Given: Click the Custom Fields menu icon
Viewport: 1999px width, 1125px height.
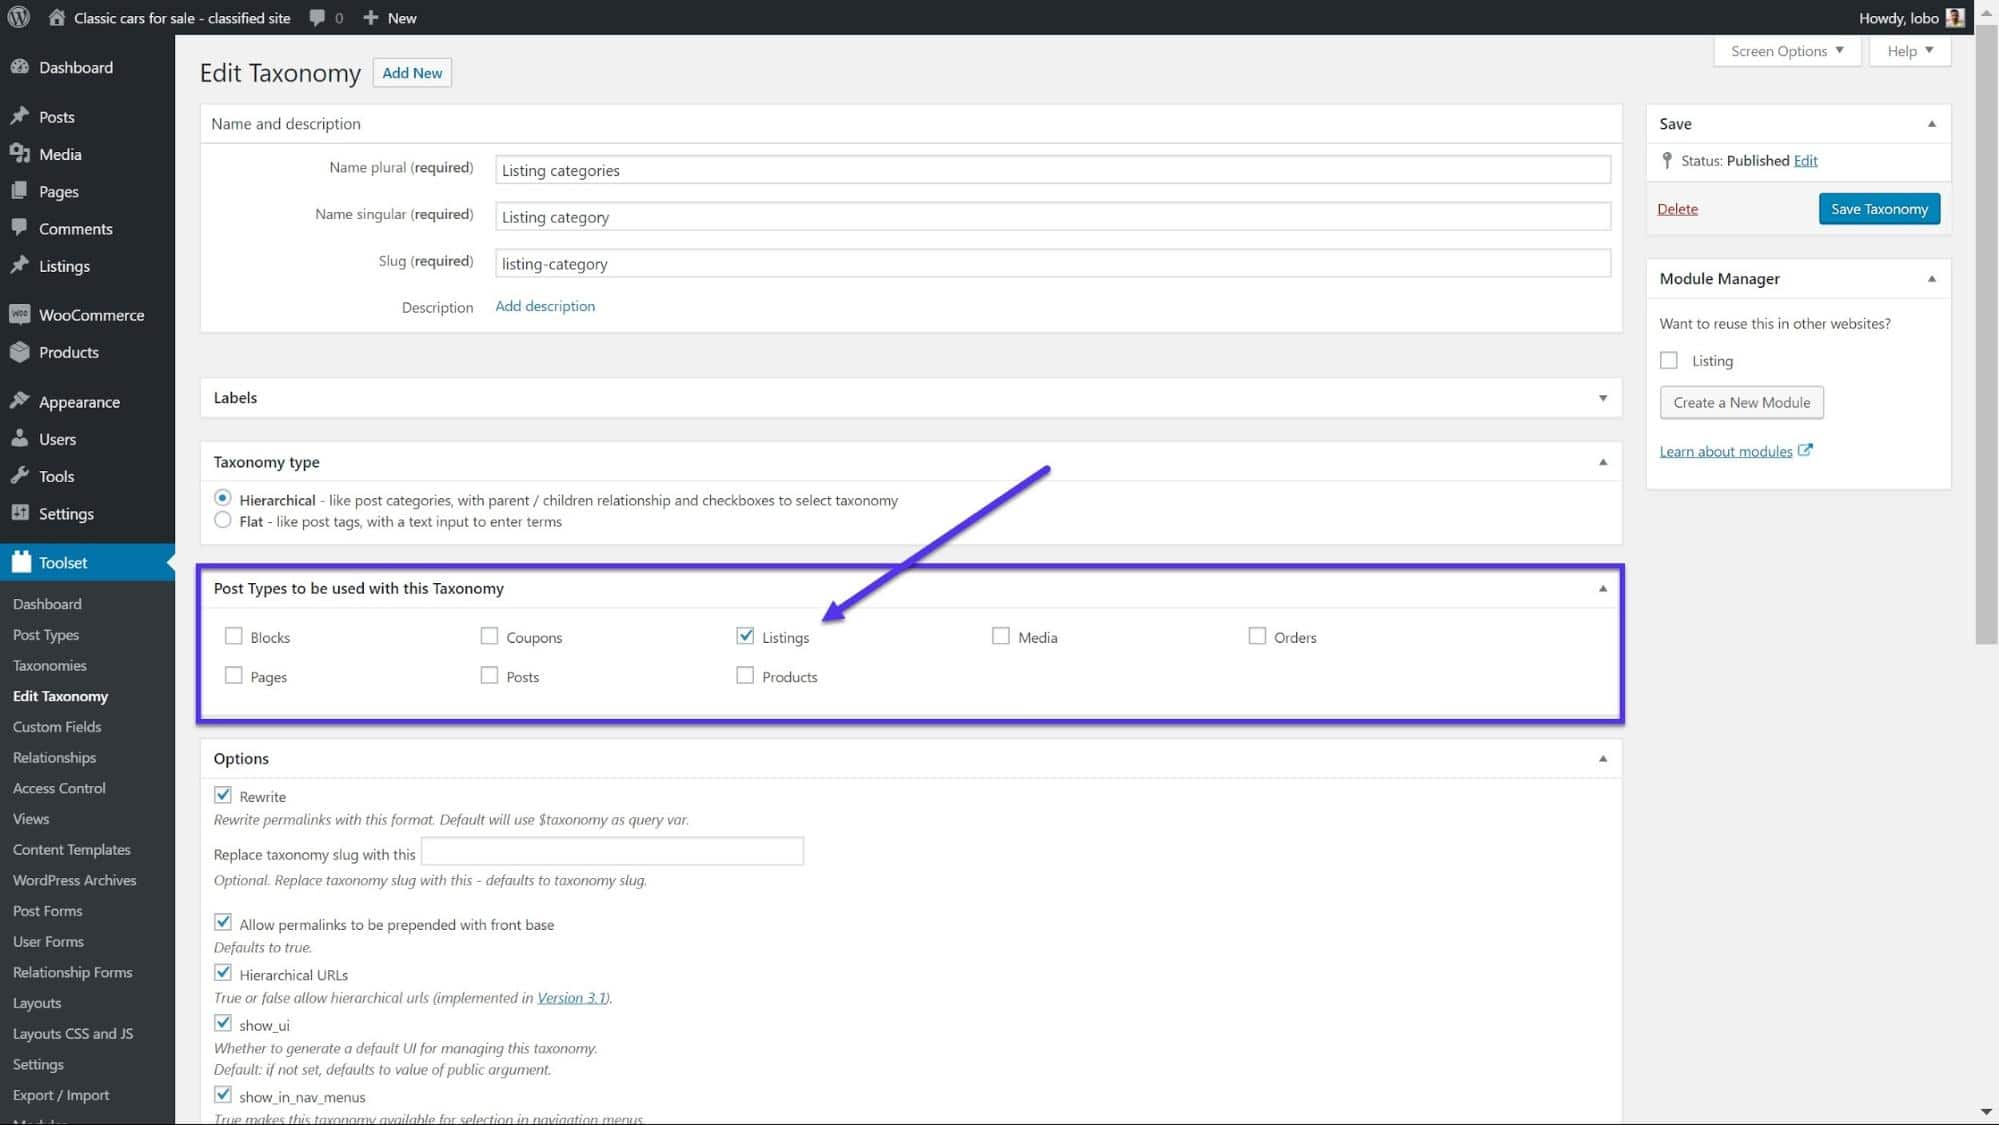Looking at the screenshot, I should [56, 725].
